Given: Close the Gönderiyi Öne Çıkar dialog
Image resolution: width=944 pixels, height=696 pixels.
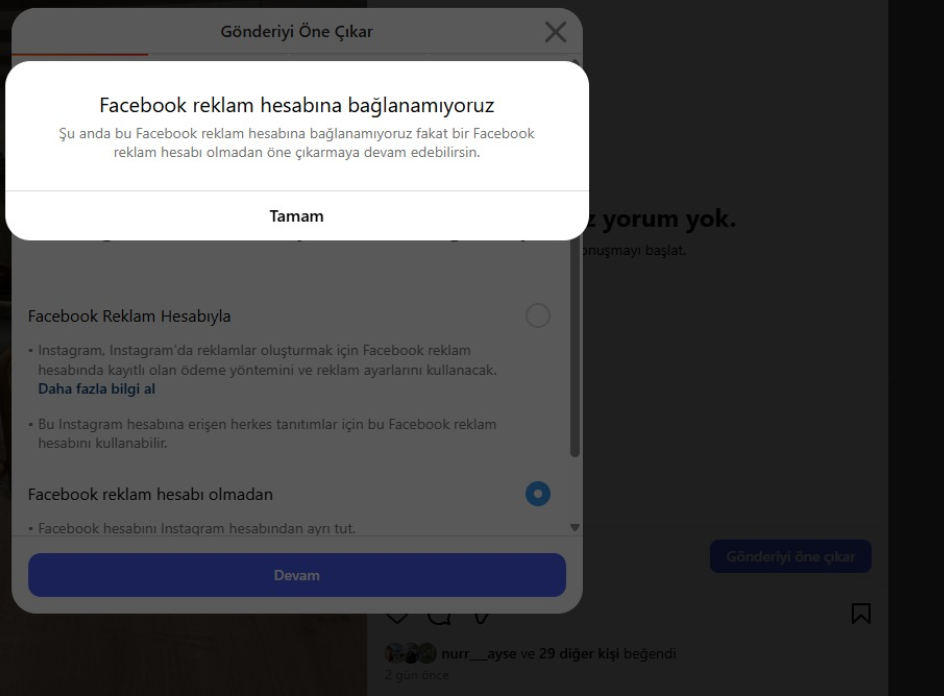Looking at the screenshot, I should pos(555,32).
